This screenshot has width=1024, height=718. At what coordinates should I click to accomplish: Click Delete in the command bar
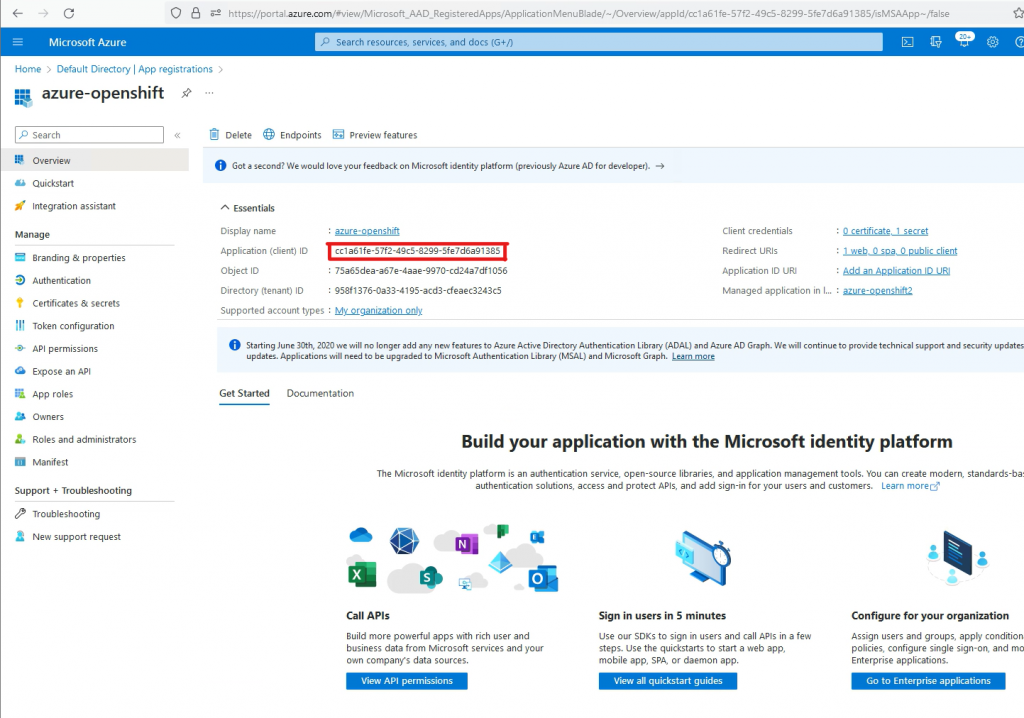click(231, 135)
